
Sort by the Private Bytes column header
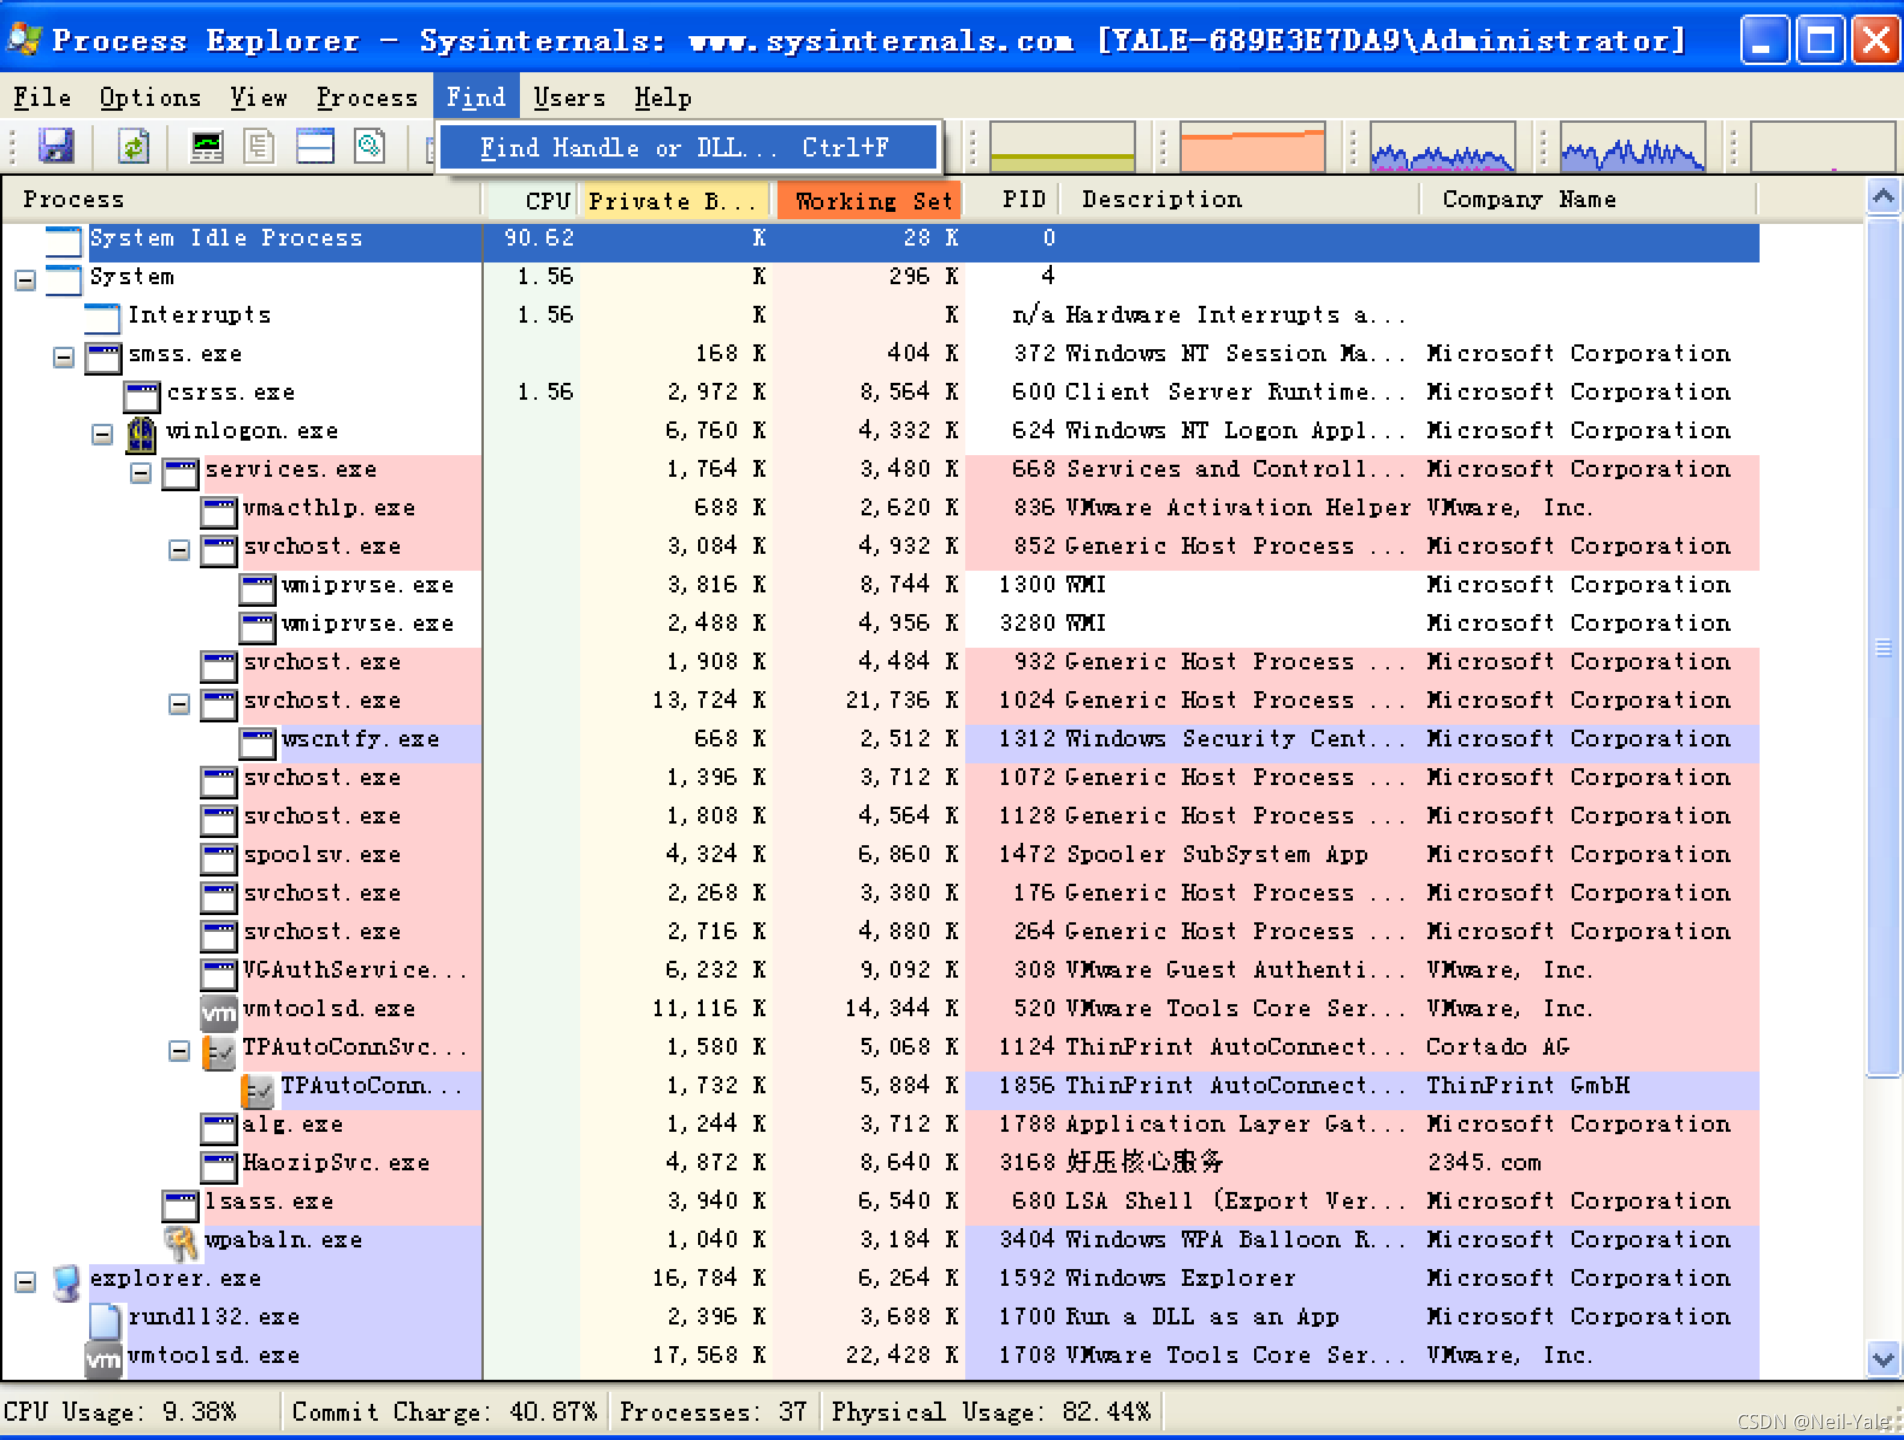674,199
